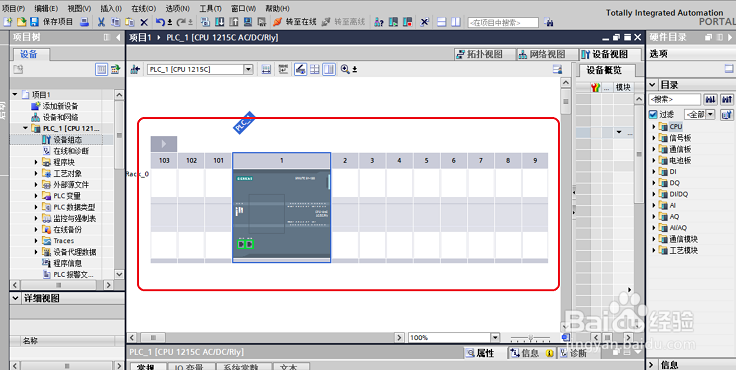Select the CPU module in slot 1
This screenshot has height=370, width=736.
(x=282, y=214)
